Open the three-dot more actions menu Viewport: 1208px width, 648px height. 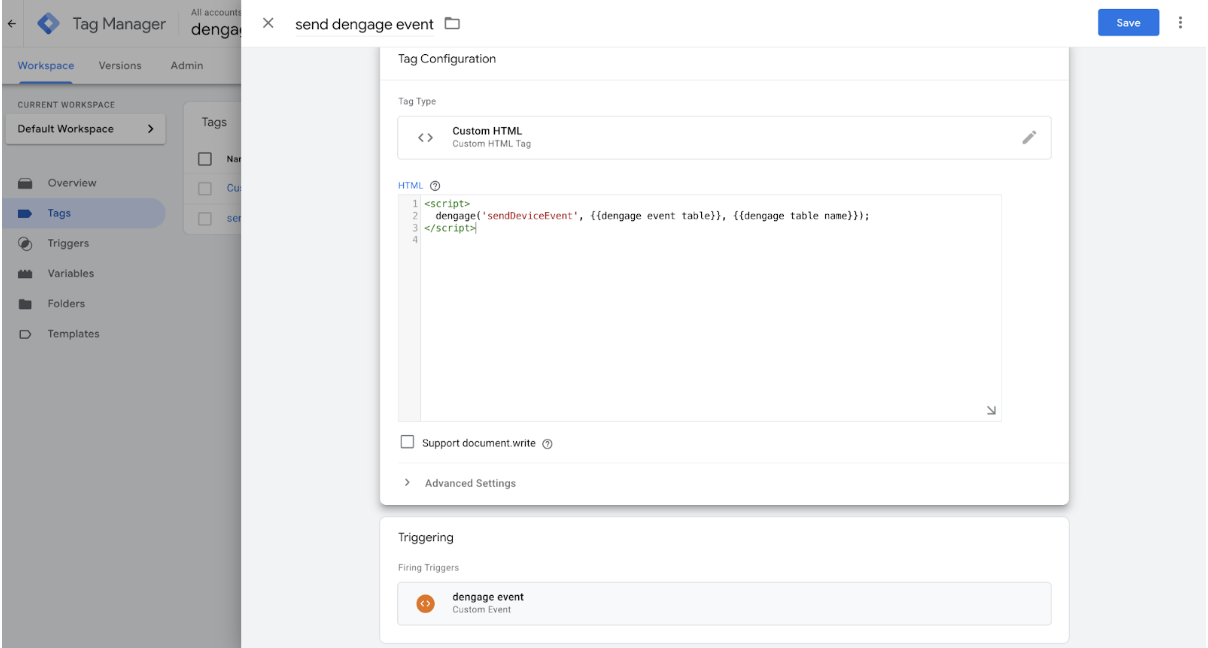[1181, 22]
